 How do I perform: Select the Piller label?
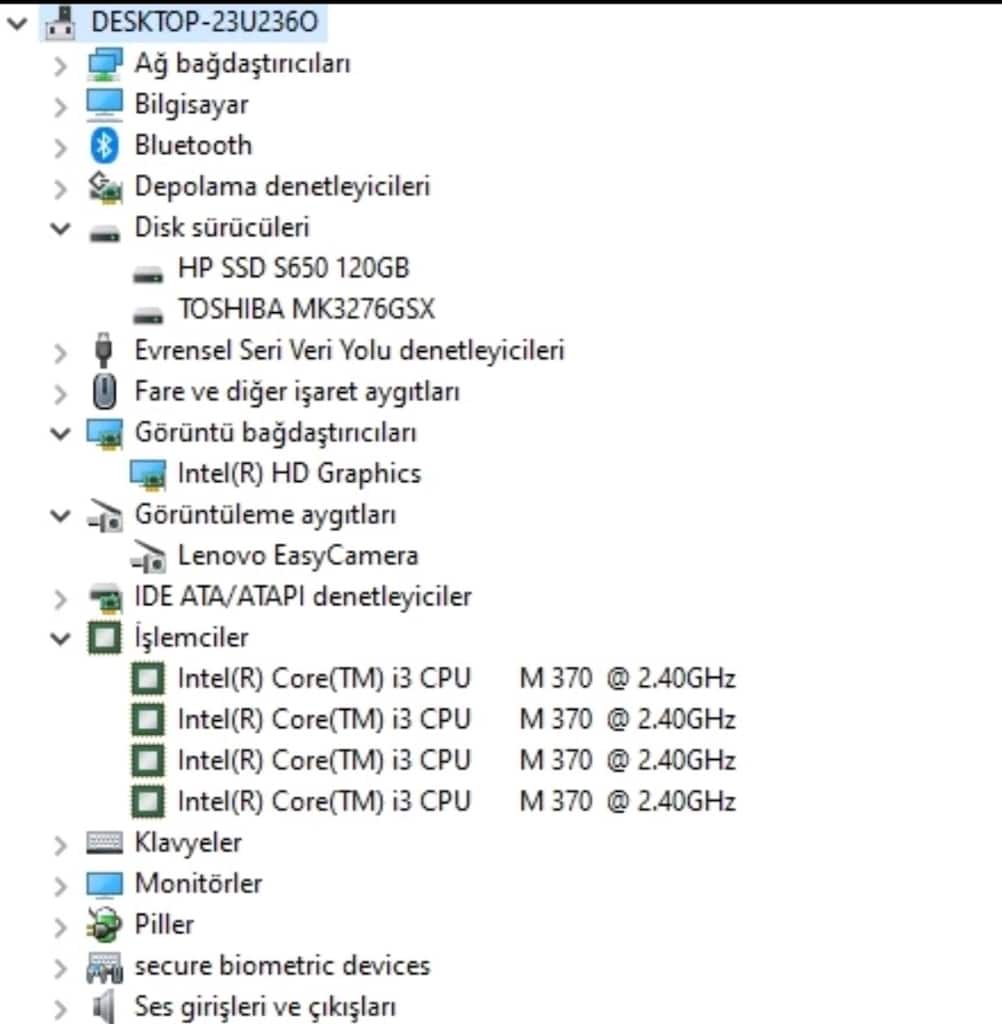pos(164,925)
